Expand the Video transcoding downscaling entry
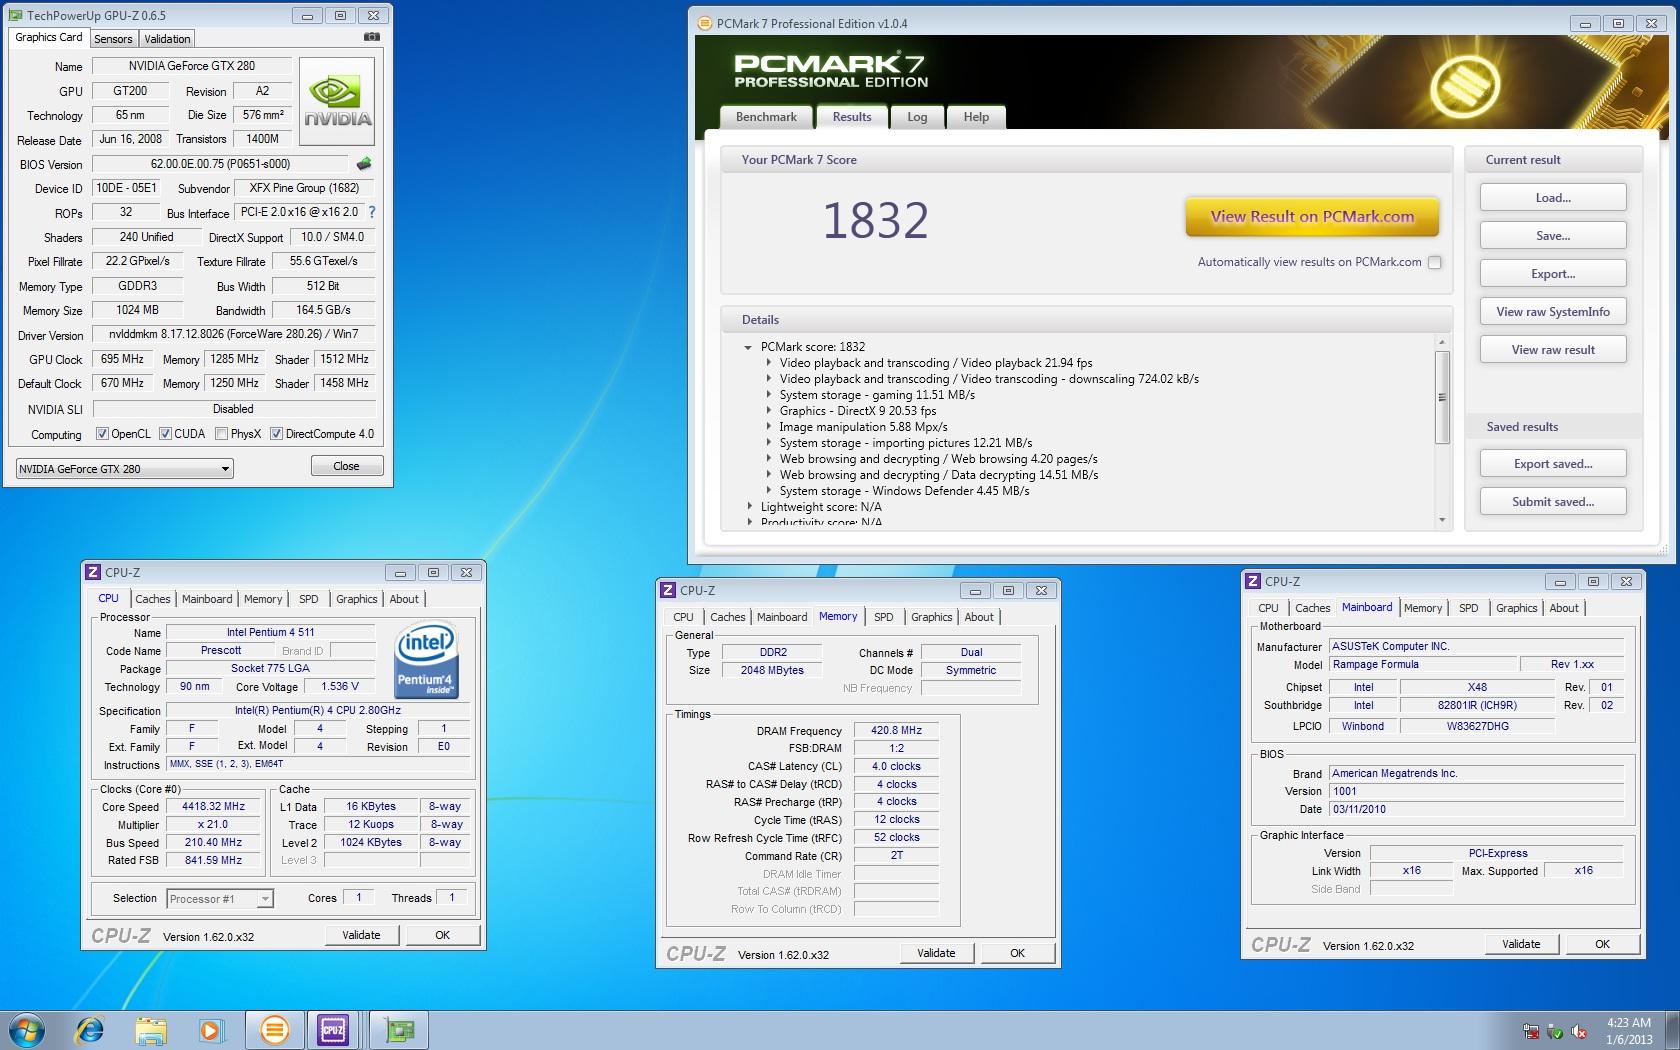 (768, 379)
